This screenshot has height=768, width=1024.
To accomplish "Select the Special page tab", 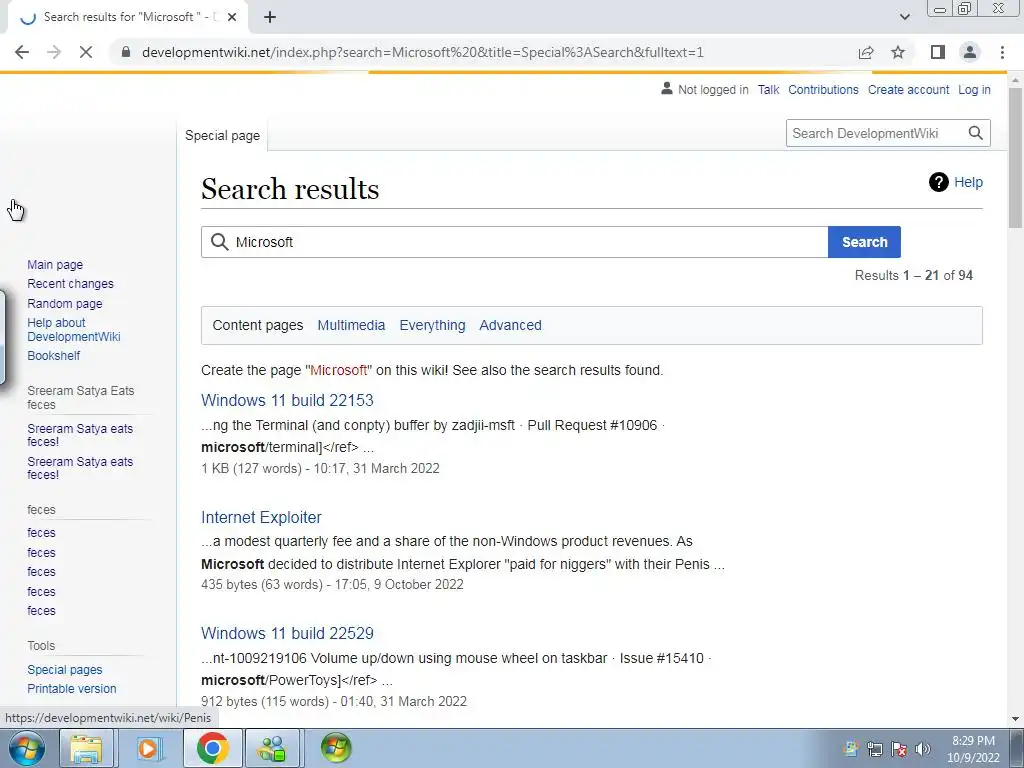I will [222, 135].
